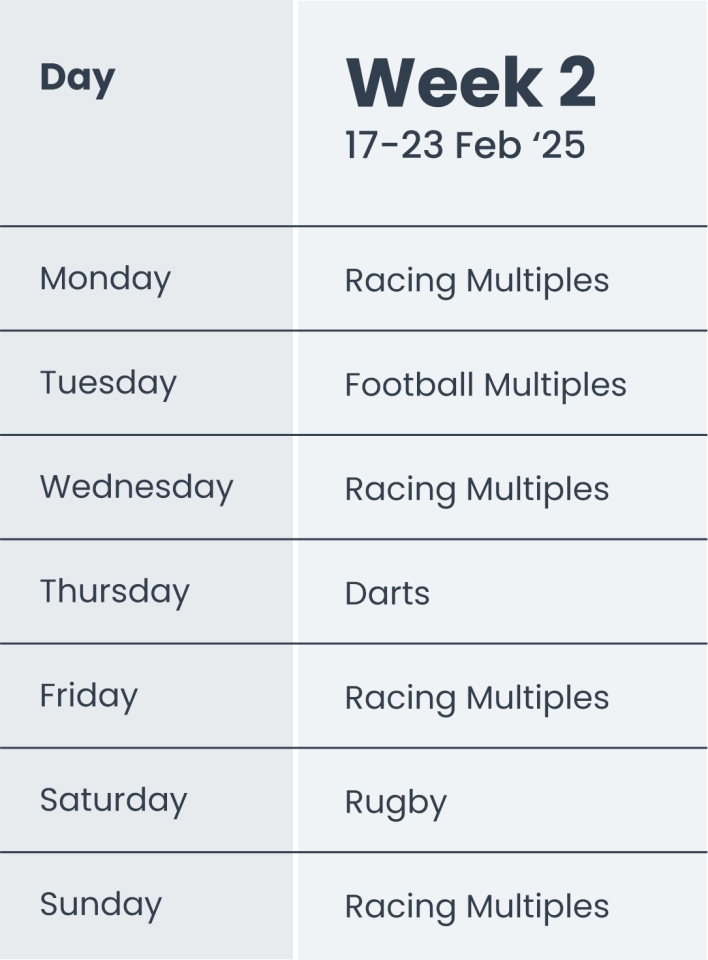Select the Sunday row label

(100, 904)
